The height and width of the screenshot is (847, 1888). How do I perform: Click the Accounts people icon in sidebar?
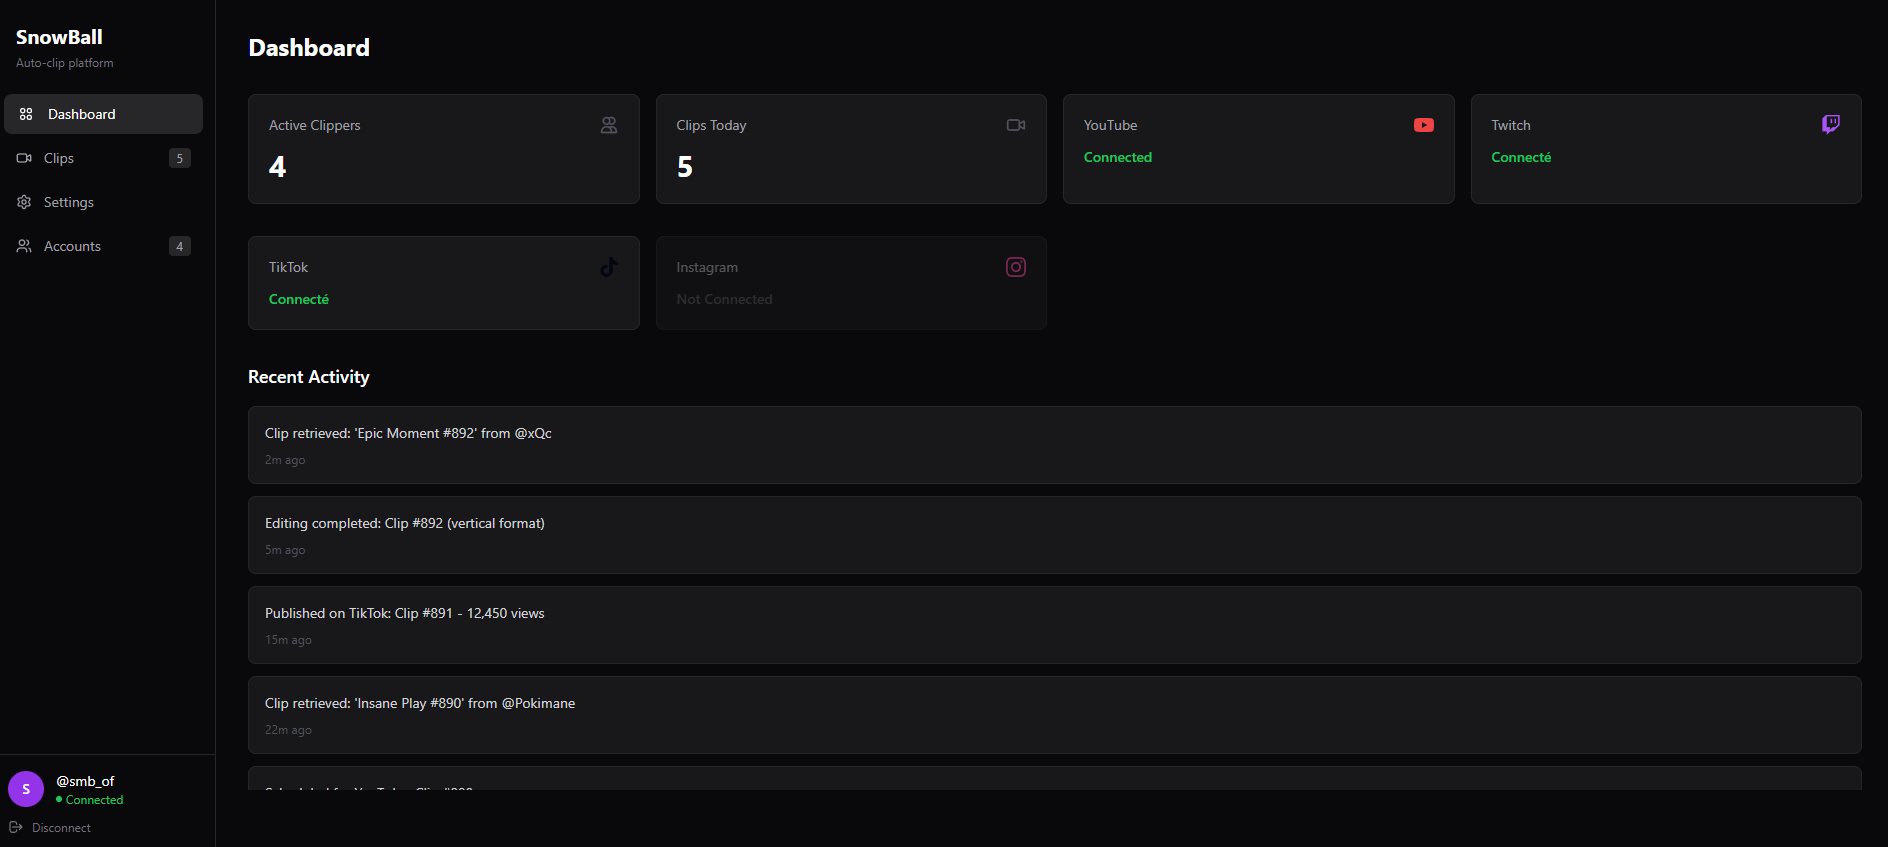click(24, 246)
